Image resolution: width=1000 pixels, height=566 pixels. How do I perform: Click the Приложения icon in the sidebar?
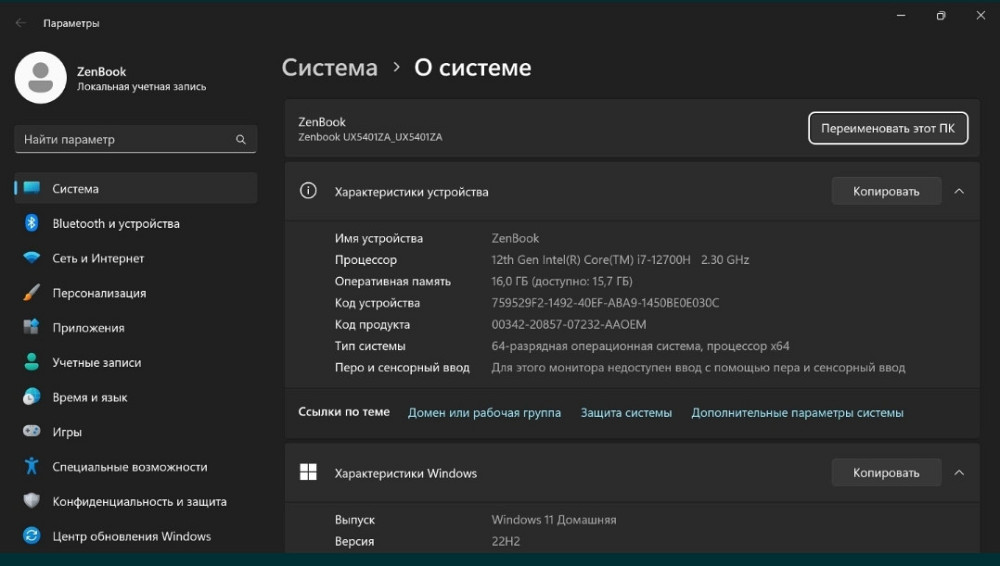click(32, 328)
